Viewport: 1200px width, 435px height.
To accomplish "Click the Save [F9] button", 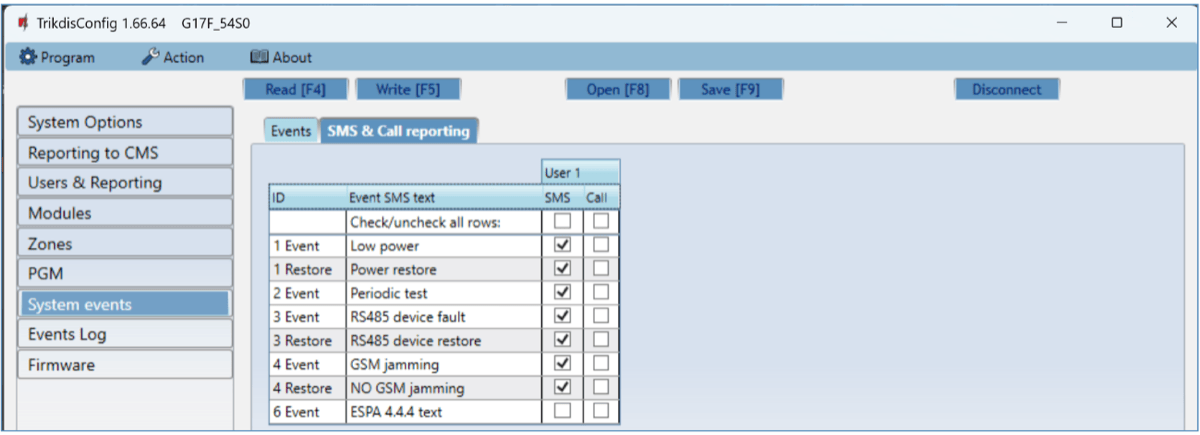I will [730, 89].
